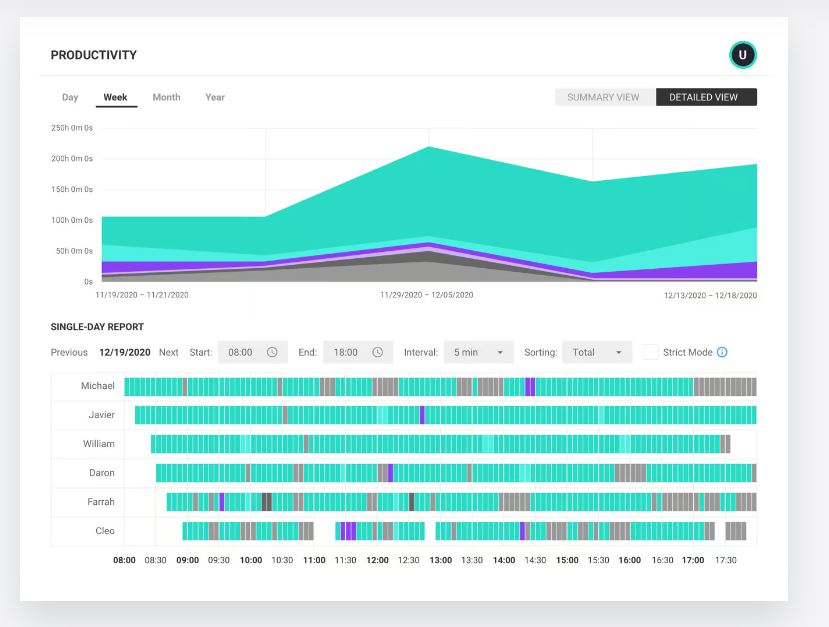The image size is (829, 627).
Task: Click the 12/13/2020 – 12/18/2020 axis label
Action: pyautogui.click(x=711, y=296)
